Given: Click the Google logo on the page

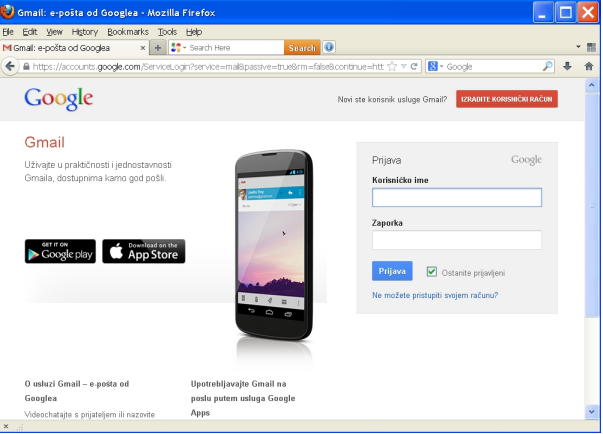Looking at the screenshot, I should coord(58,99).
